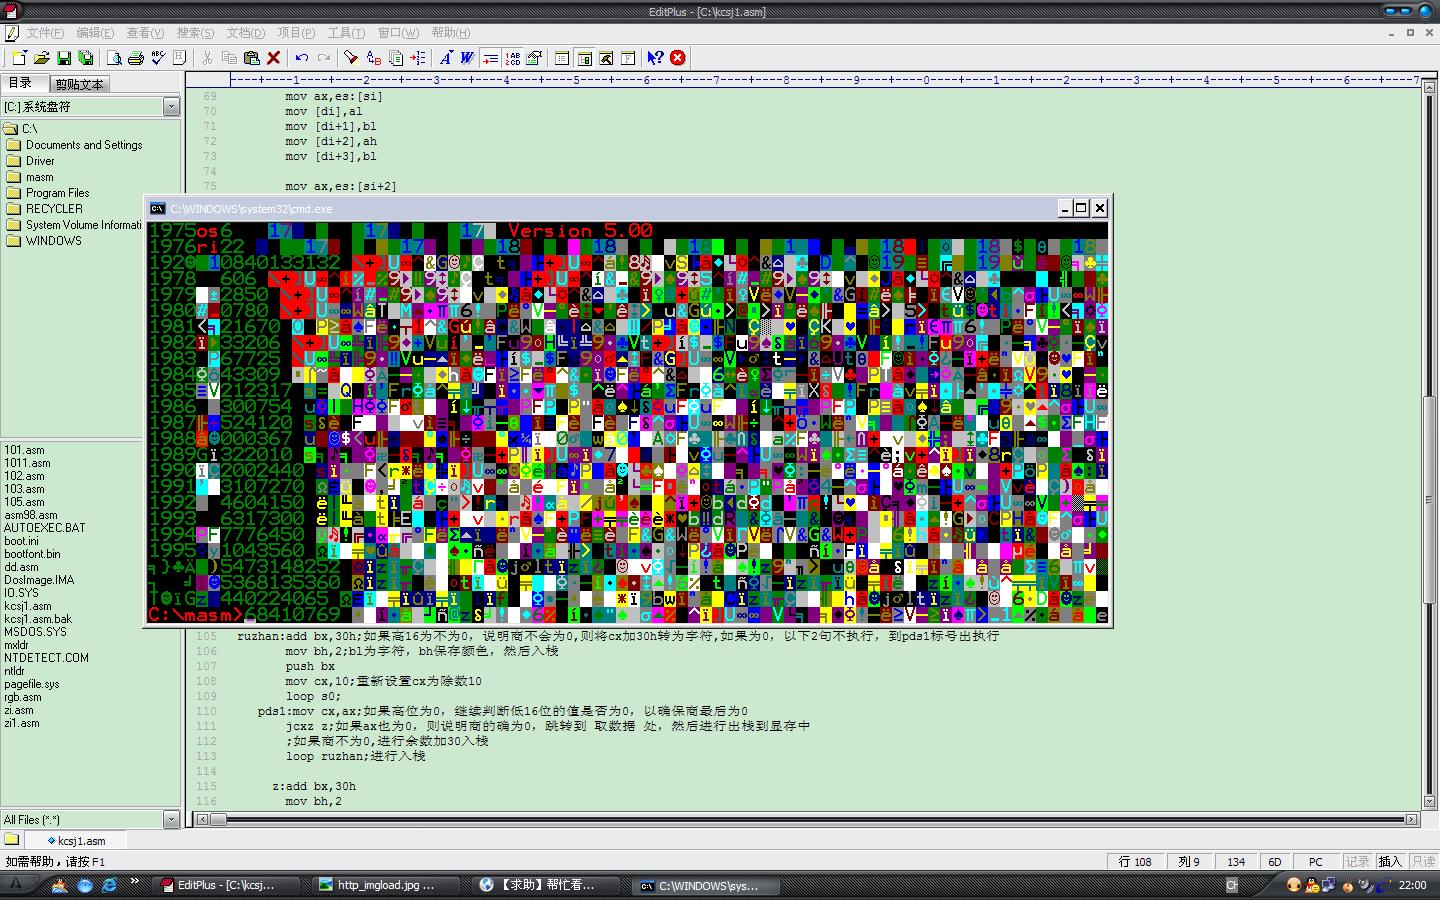Image resolution: width=1440 pixels, height=900 pixels.
Task: Select the masm folder in the tree
Action: pyautogui.click(x=40, y=177)
